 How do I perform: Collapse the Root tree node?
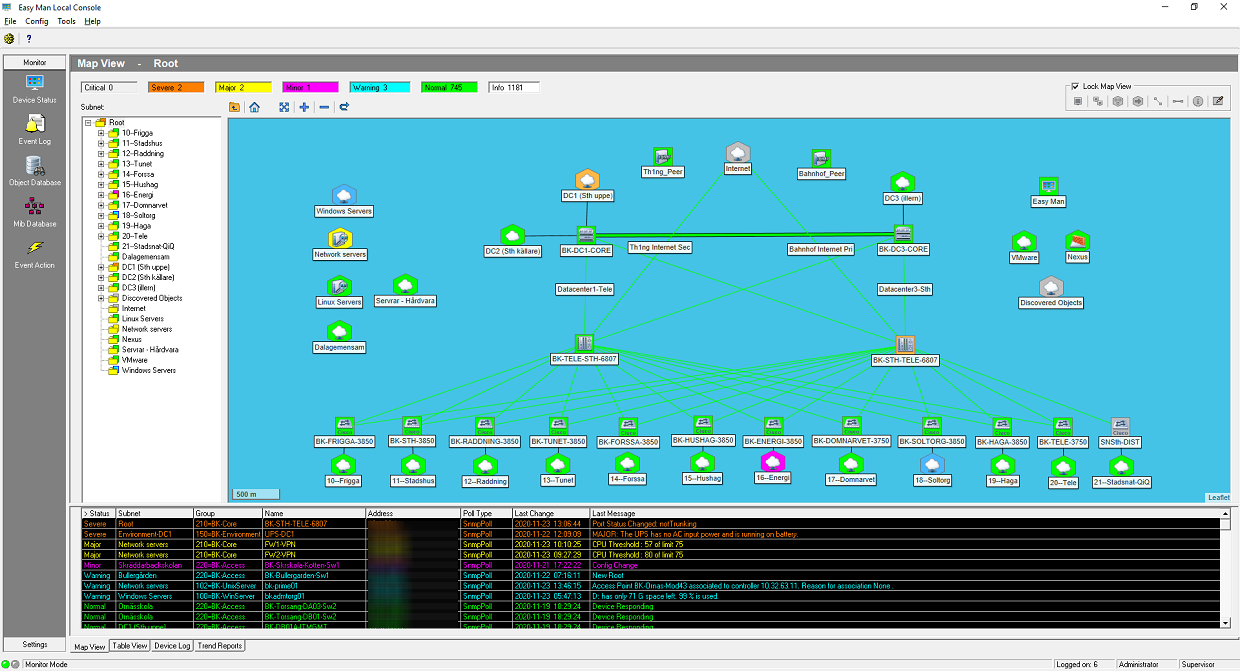[x=89, y=123]
